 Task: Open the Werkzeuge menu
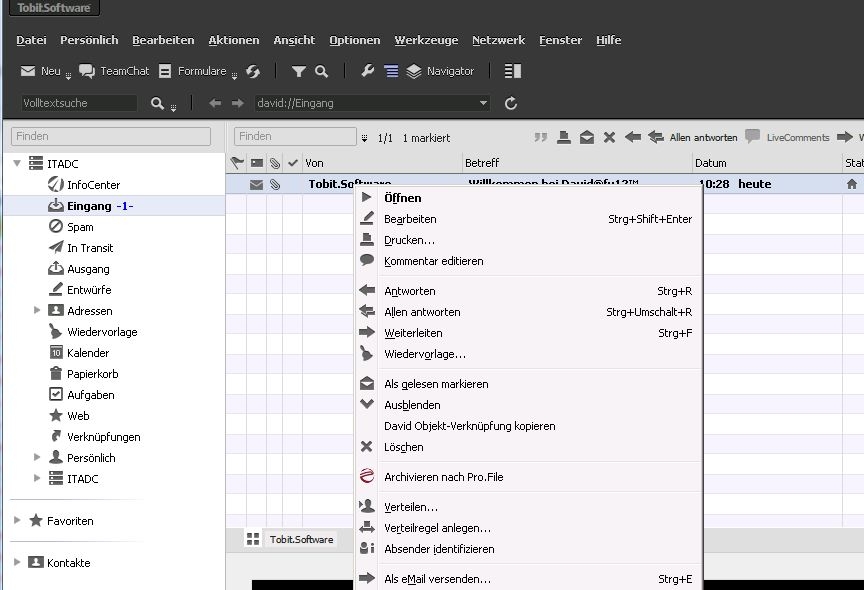[426, 40]
